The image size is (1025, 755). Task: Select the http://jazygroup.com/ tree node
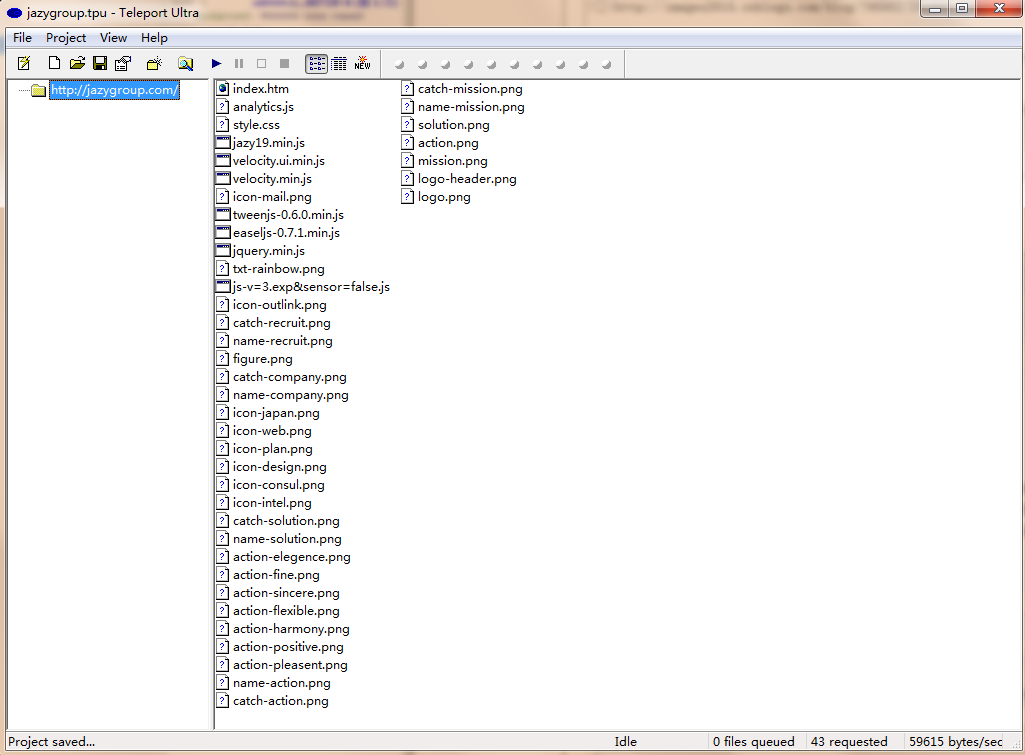(115, 90)
